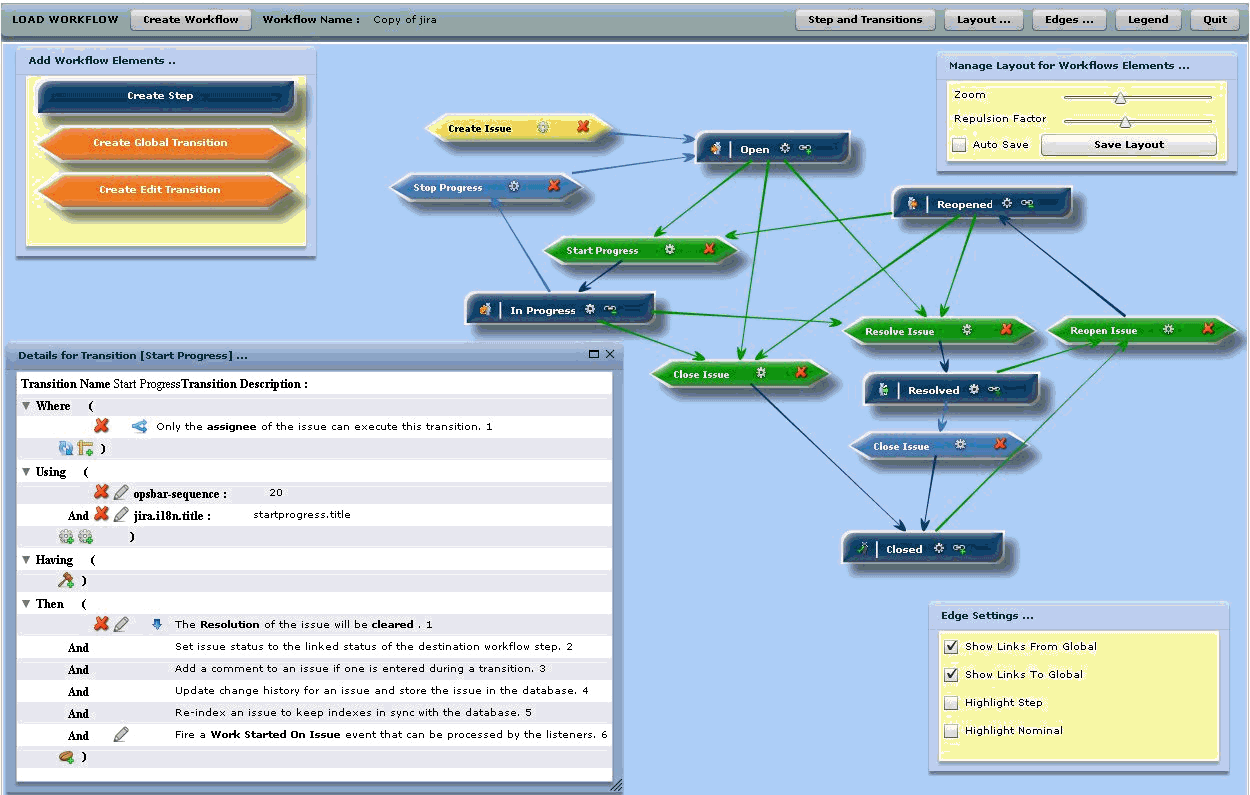Collapse the Having section
The width and height of the screenshot is (1250, 795).
[26, 560]
